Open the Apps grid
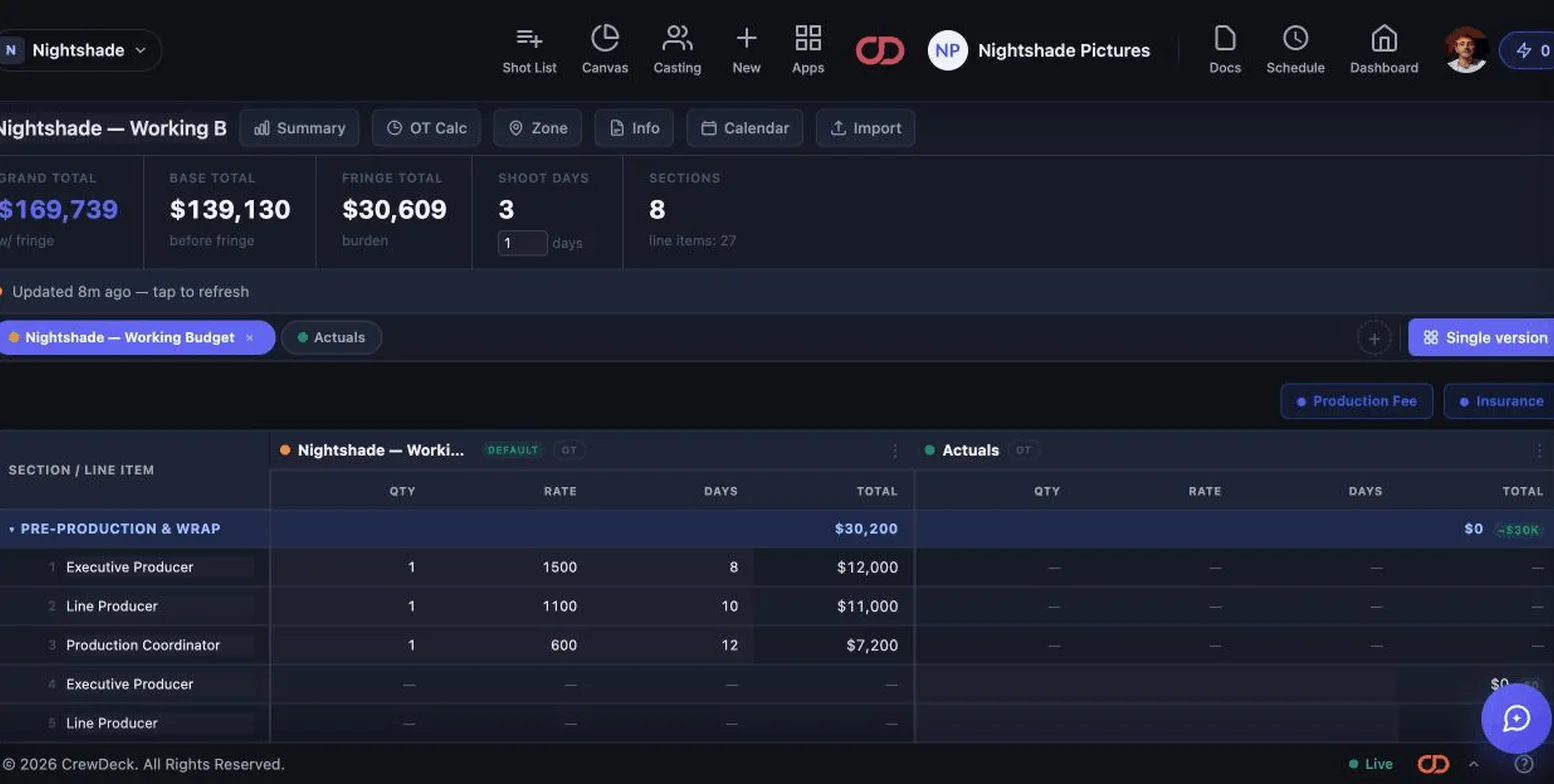The image size is (1554, 784). pos(808,50)
